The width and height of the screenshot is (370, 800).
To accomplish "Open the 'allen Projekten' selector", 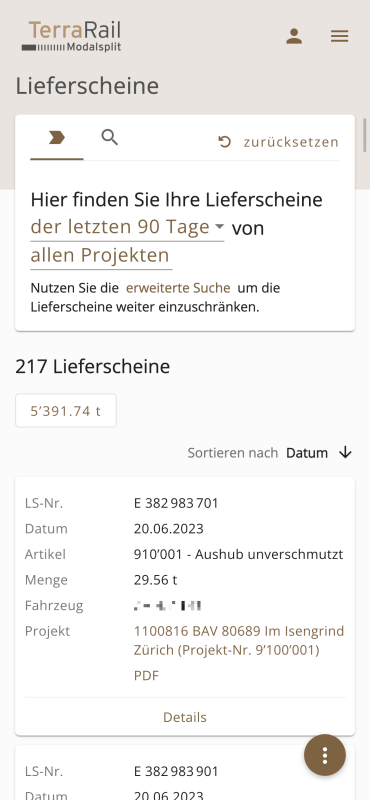I will point(101,255).
